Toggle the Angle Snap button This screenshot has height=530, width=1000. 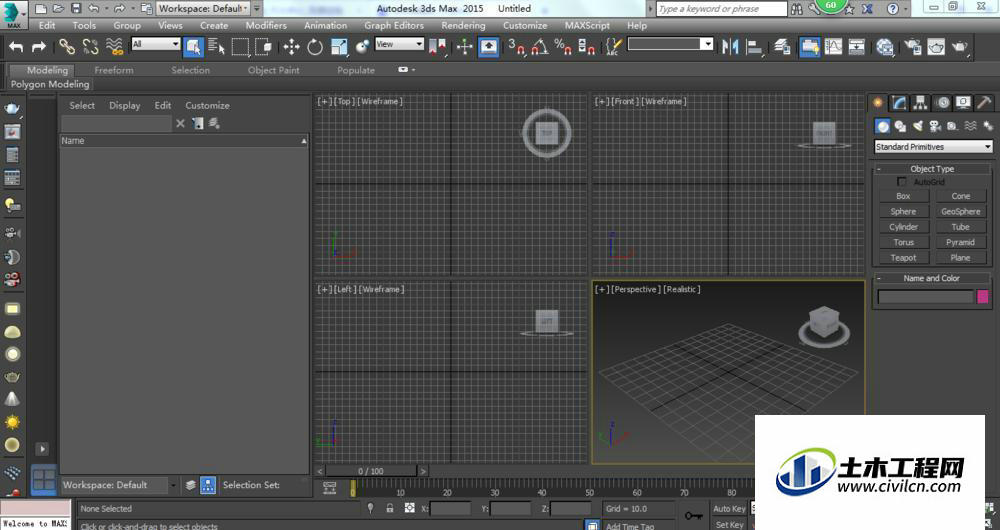(540, 47)
